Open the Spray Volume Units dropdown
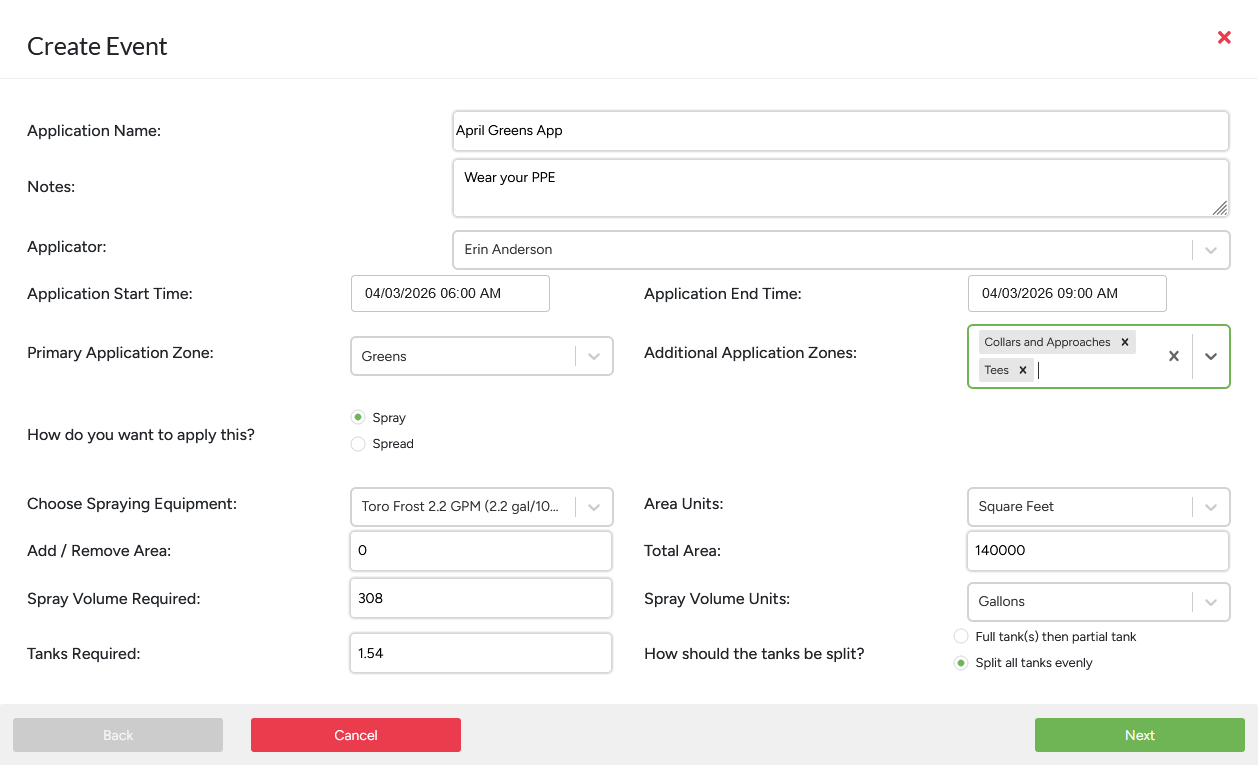 (x=1210, y=602)
